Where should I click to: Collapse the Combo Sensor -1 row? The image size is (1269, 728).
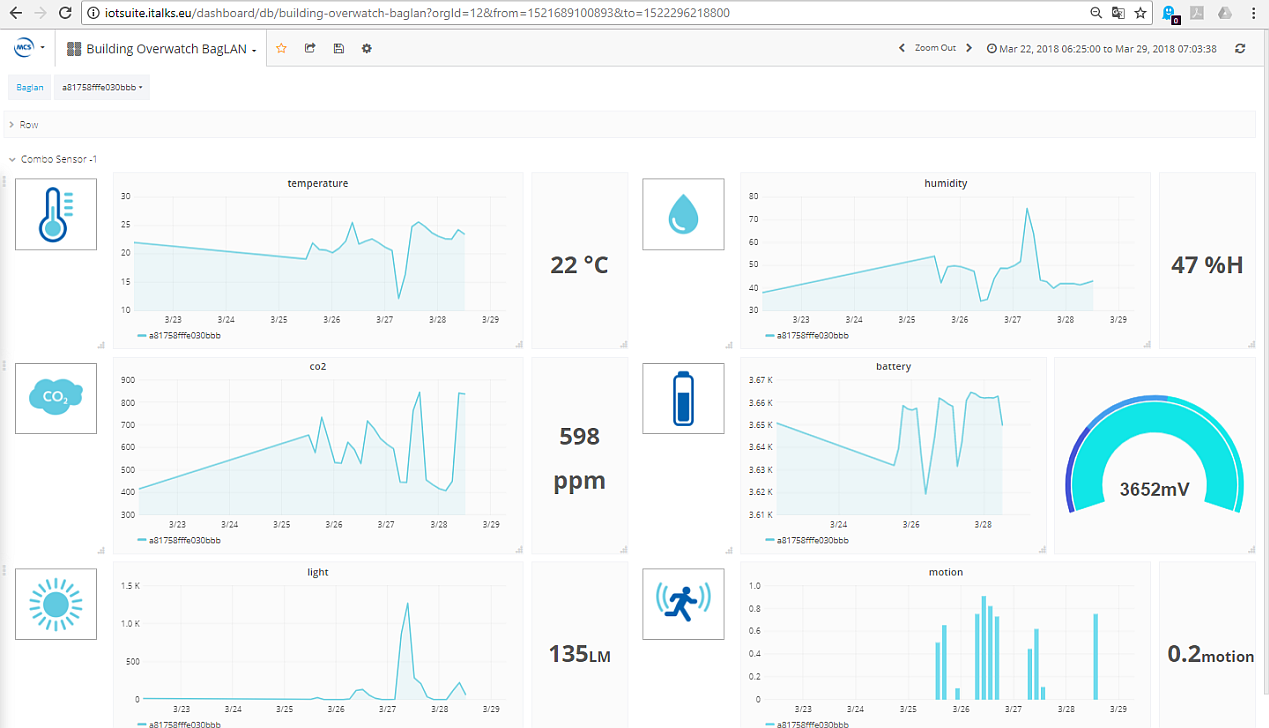pos(58,159)
